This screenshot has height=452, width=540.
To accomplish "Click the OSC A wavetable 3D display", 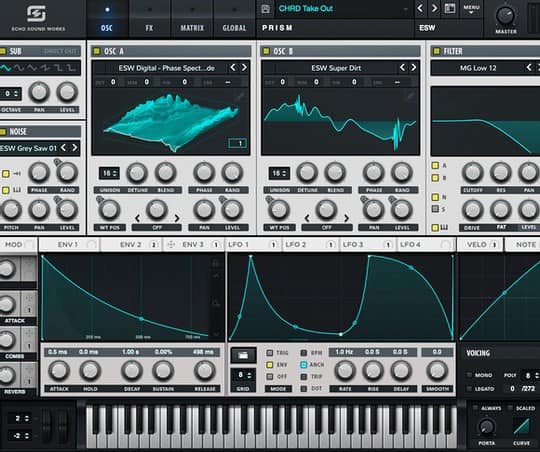I will 171,122.
